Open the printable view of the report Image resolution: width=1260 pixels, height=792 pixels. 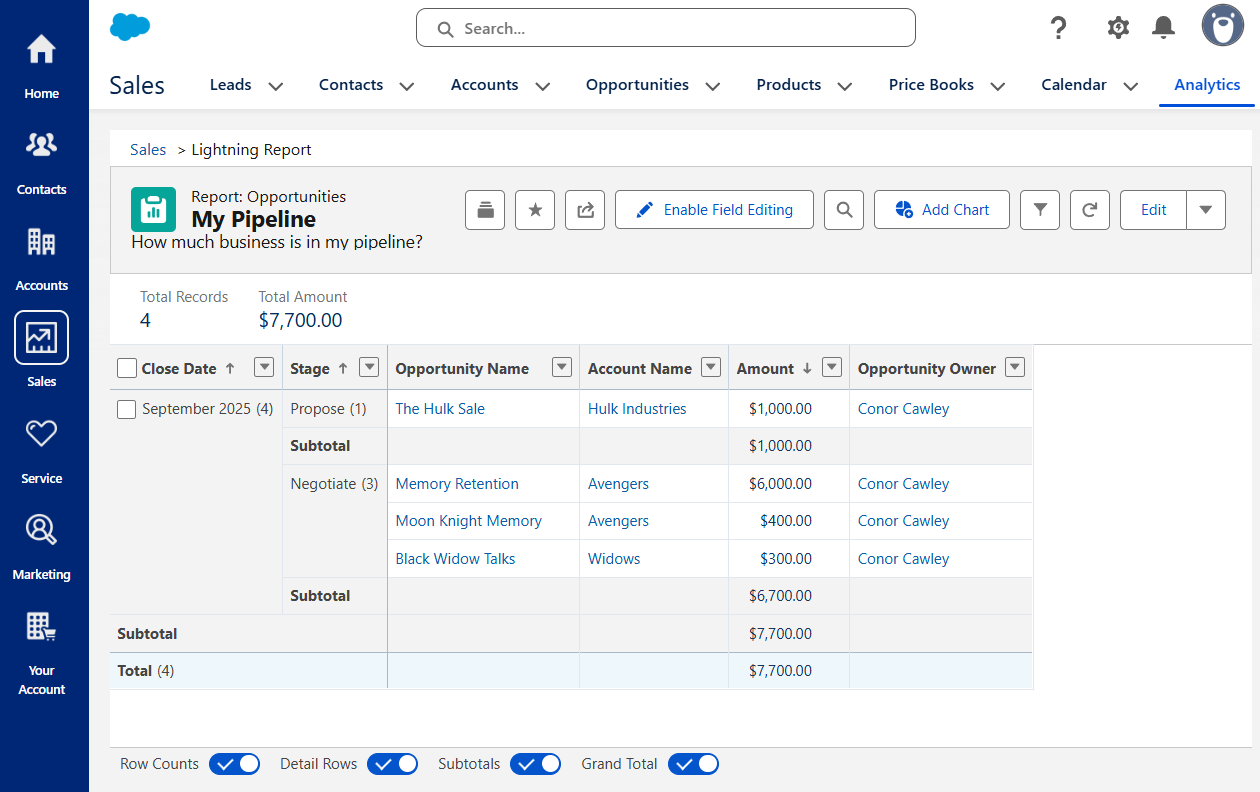pos(484,209)
